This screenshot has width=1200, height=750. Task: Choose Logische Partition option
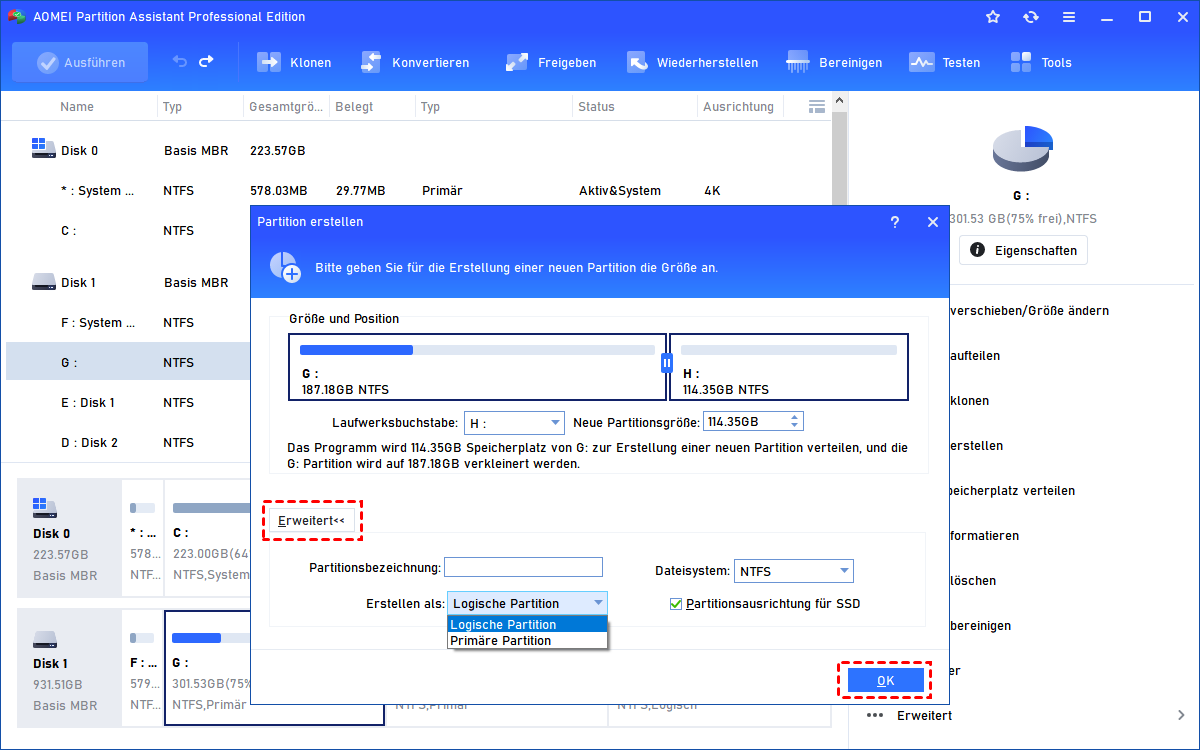coord(527,624)
